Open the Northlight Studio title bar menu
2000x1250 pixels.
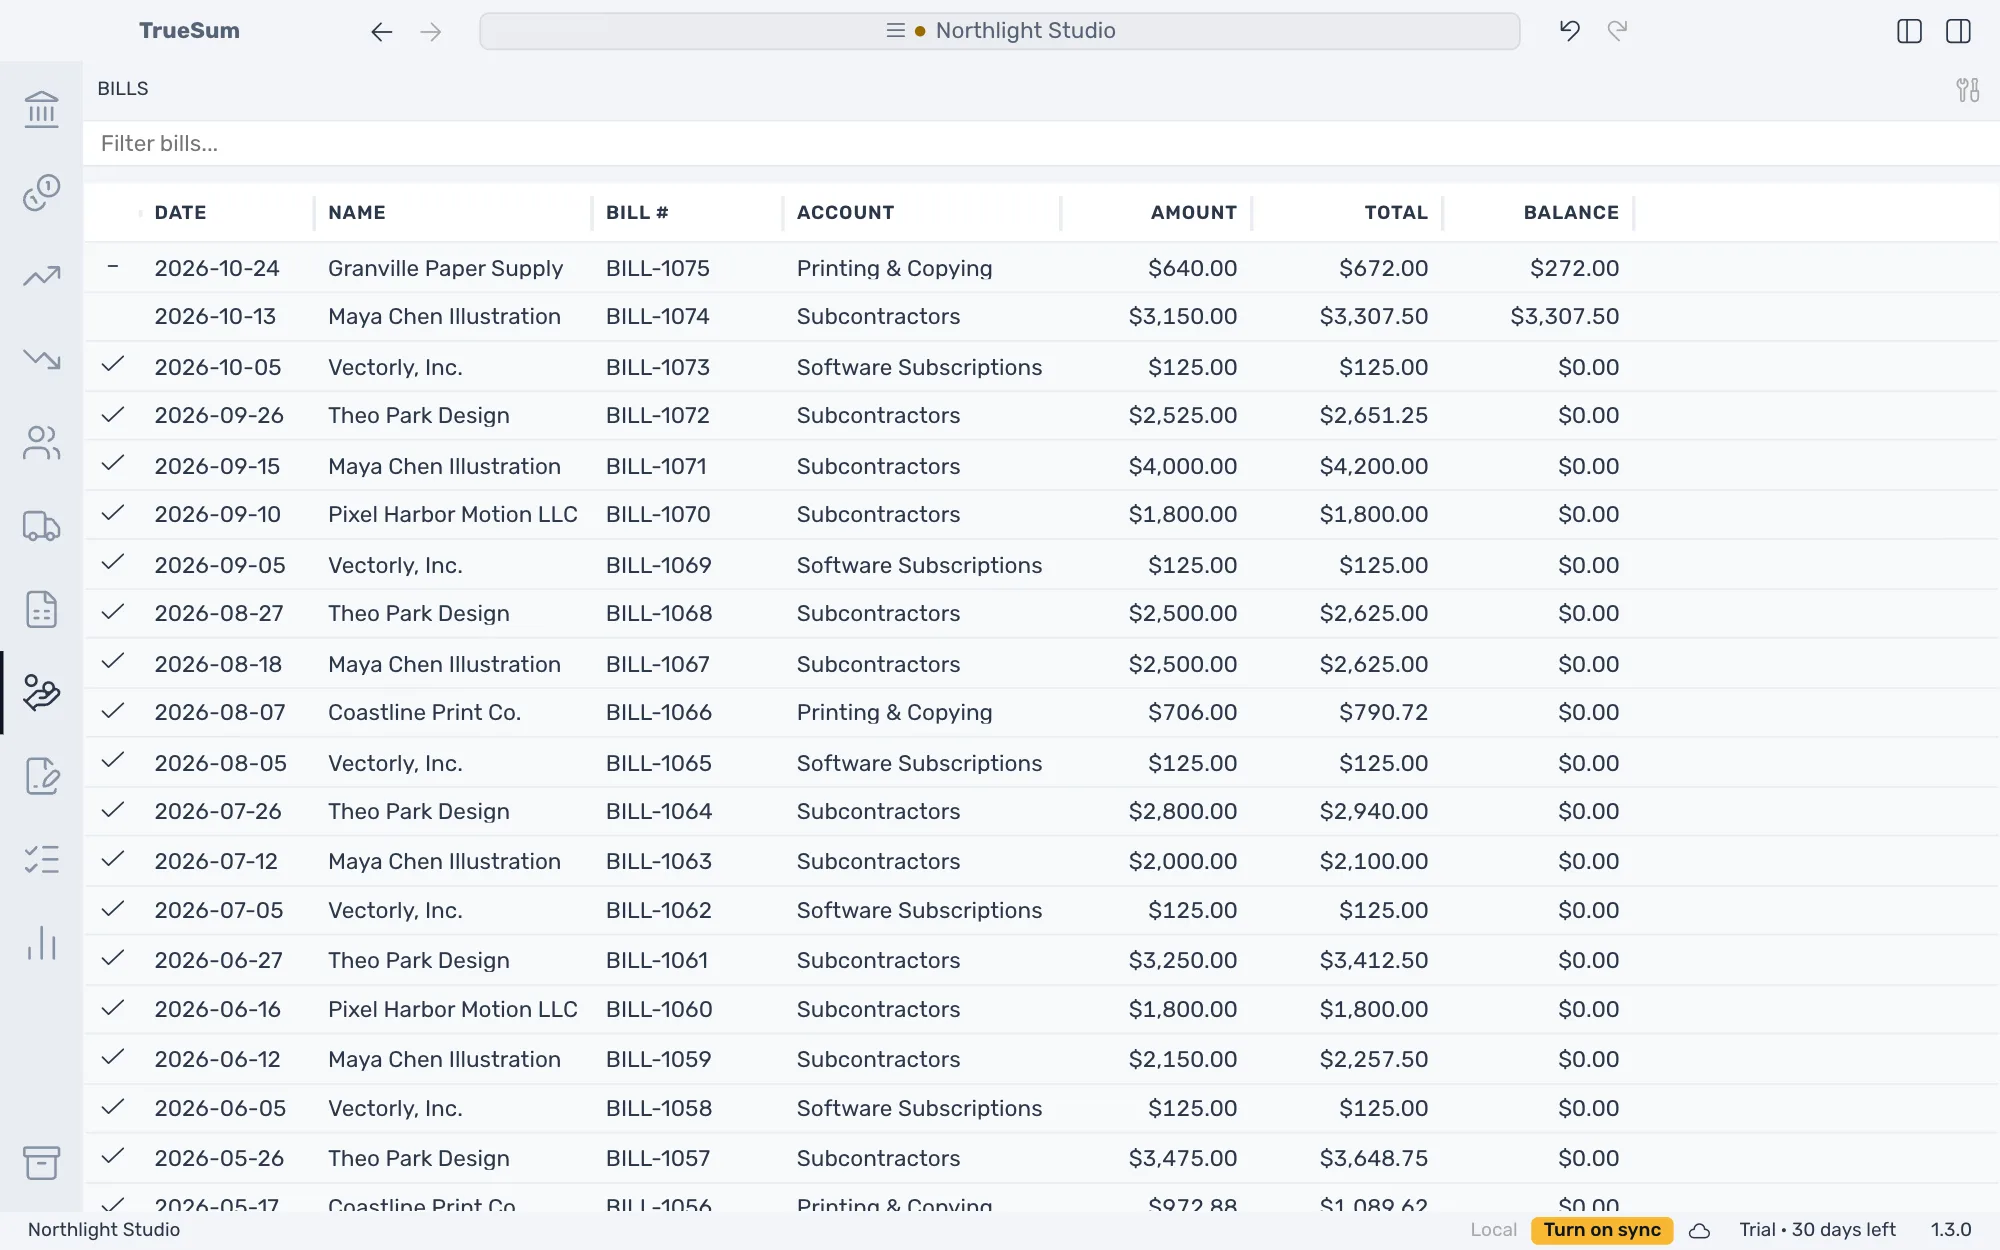pyautogui.click(x=1000, y=31)
